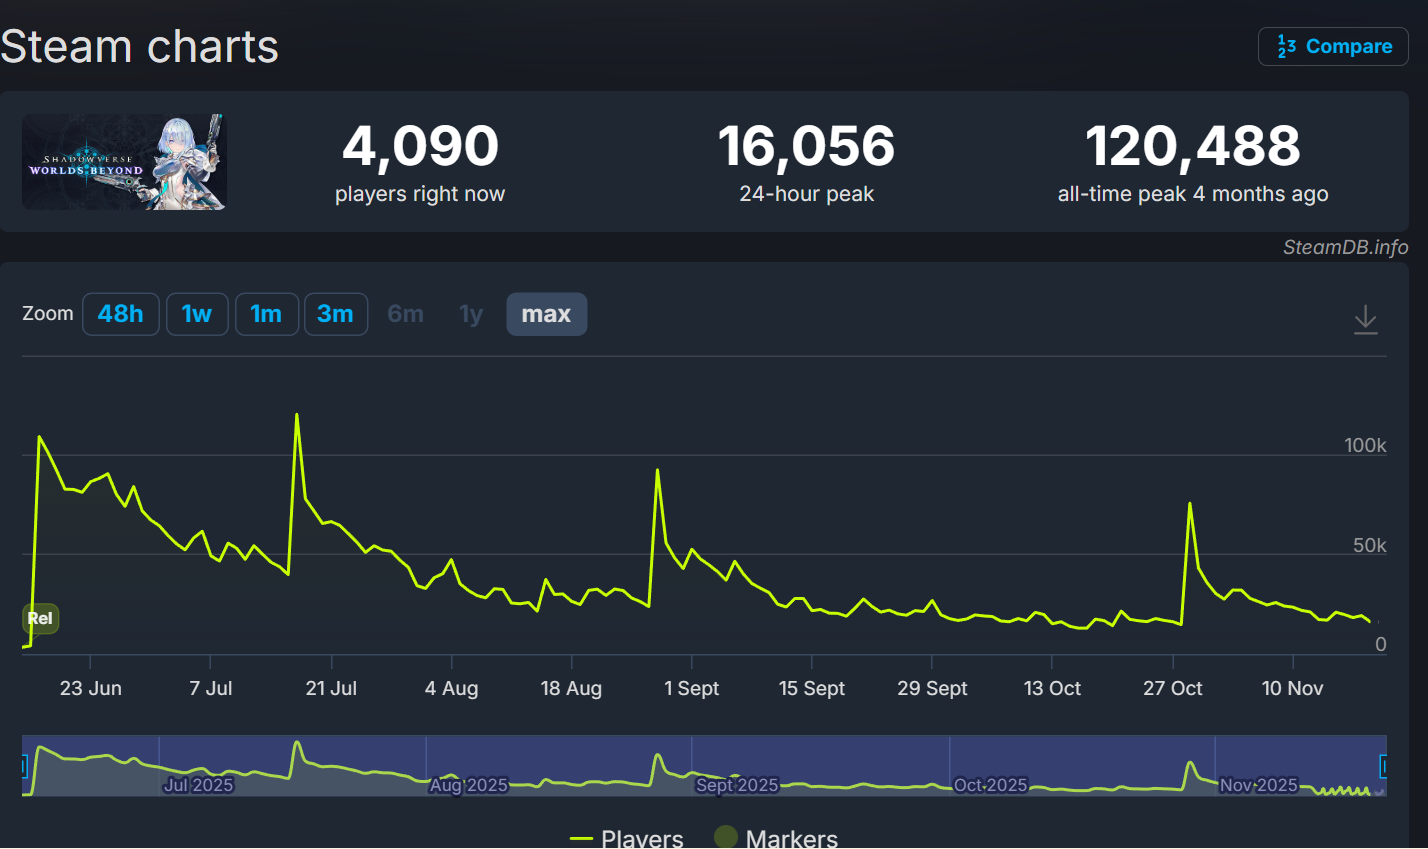Click the Oct 2025 label in navigator
The image size is (1428, 849).
click(x=990, y=785)
